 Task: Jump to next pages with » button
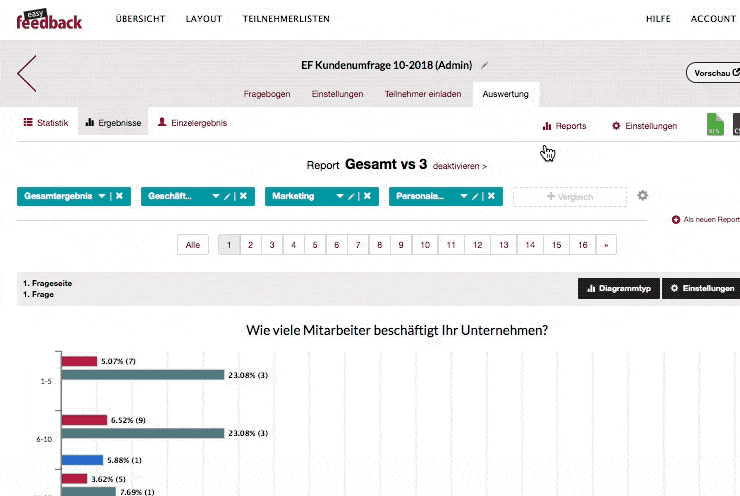click(x=606, y=245)
